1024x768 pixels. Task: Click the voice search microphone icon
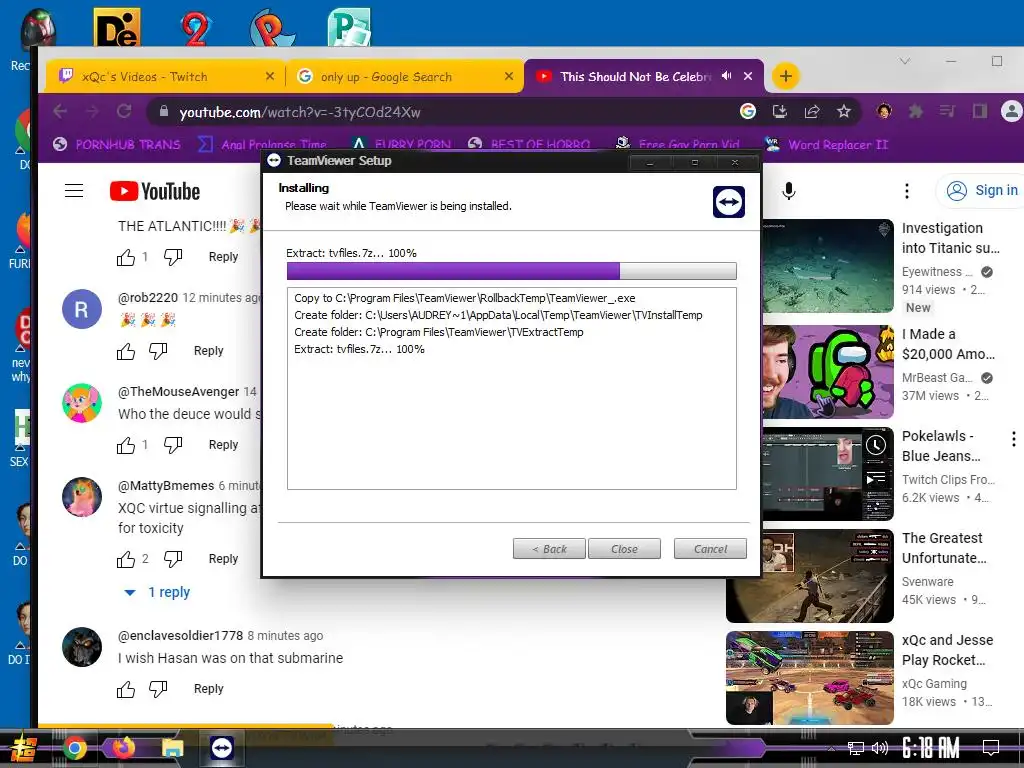click(789, 191)
